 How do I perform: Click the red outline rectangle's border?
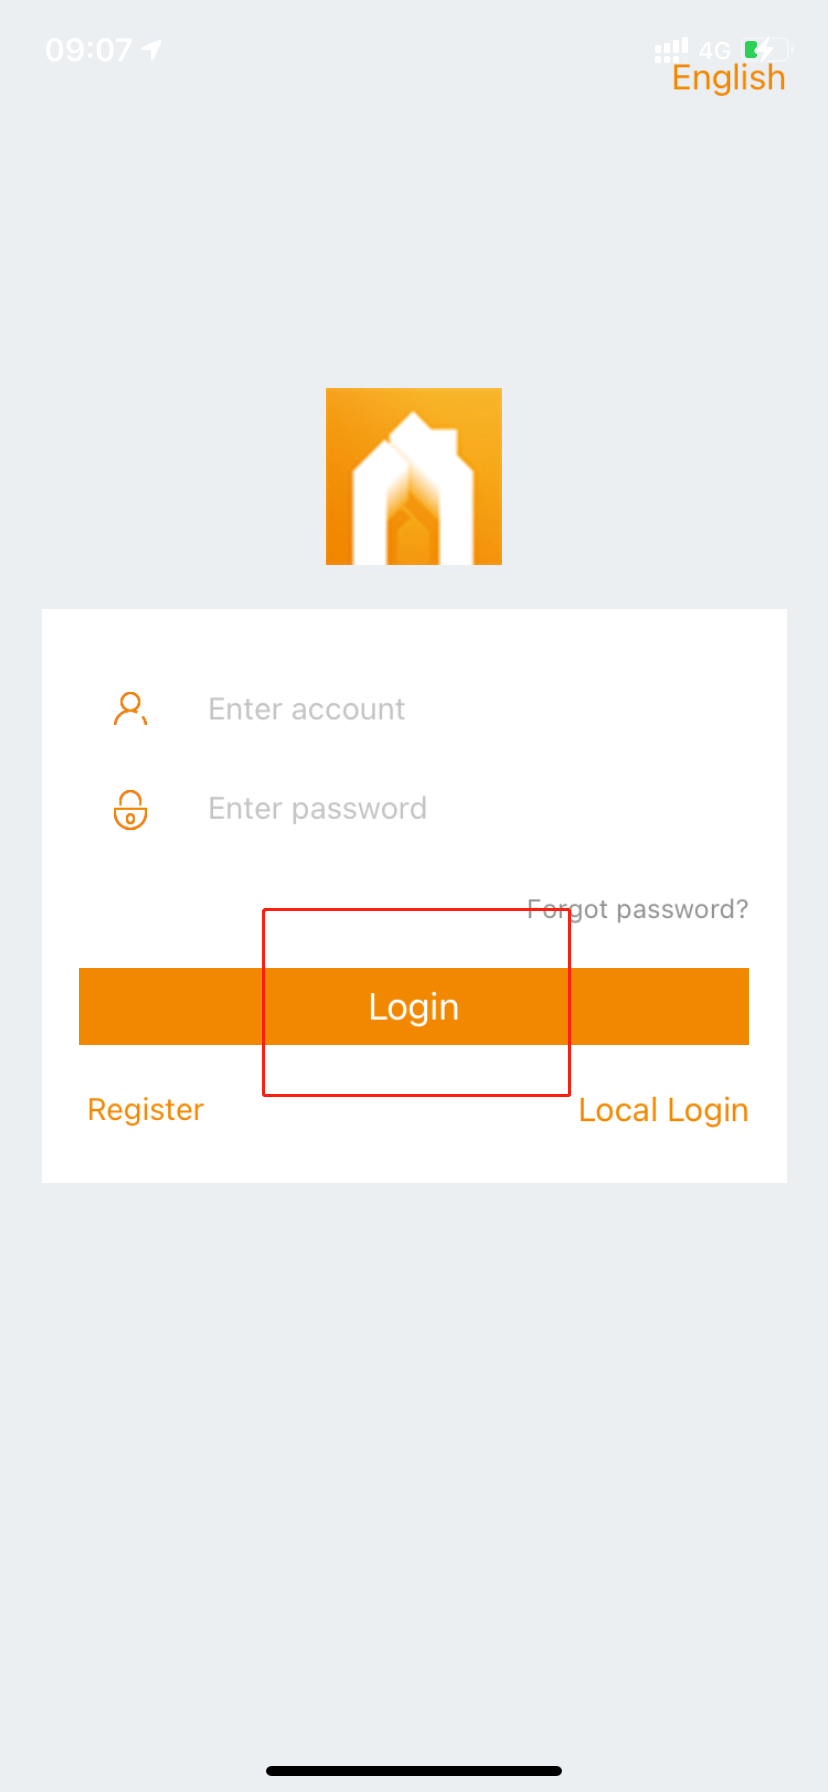[263, 1000]
